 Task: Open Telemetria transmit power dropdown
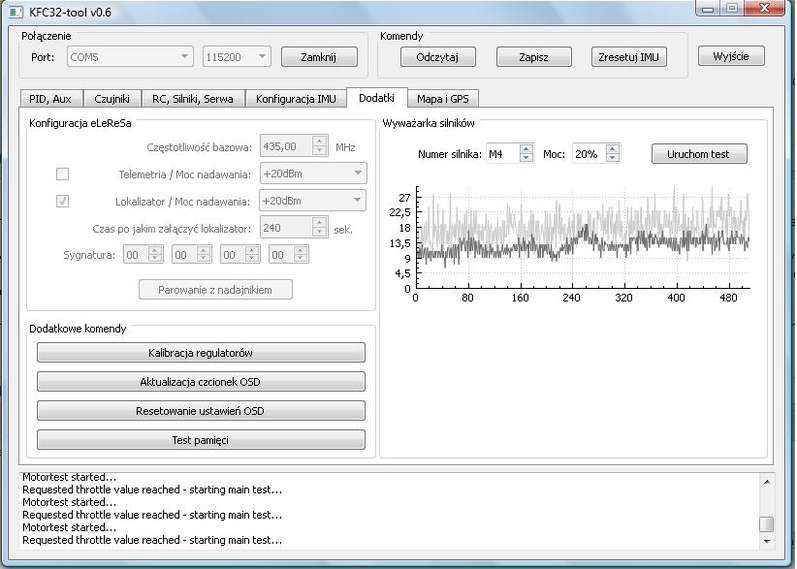point(312,174)
